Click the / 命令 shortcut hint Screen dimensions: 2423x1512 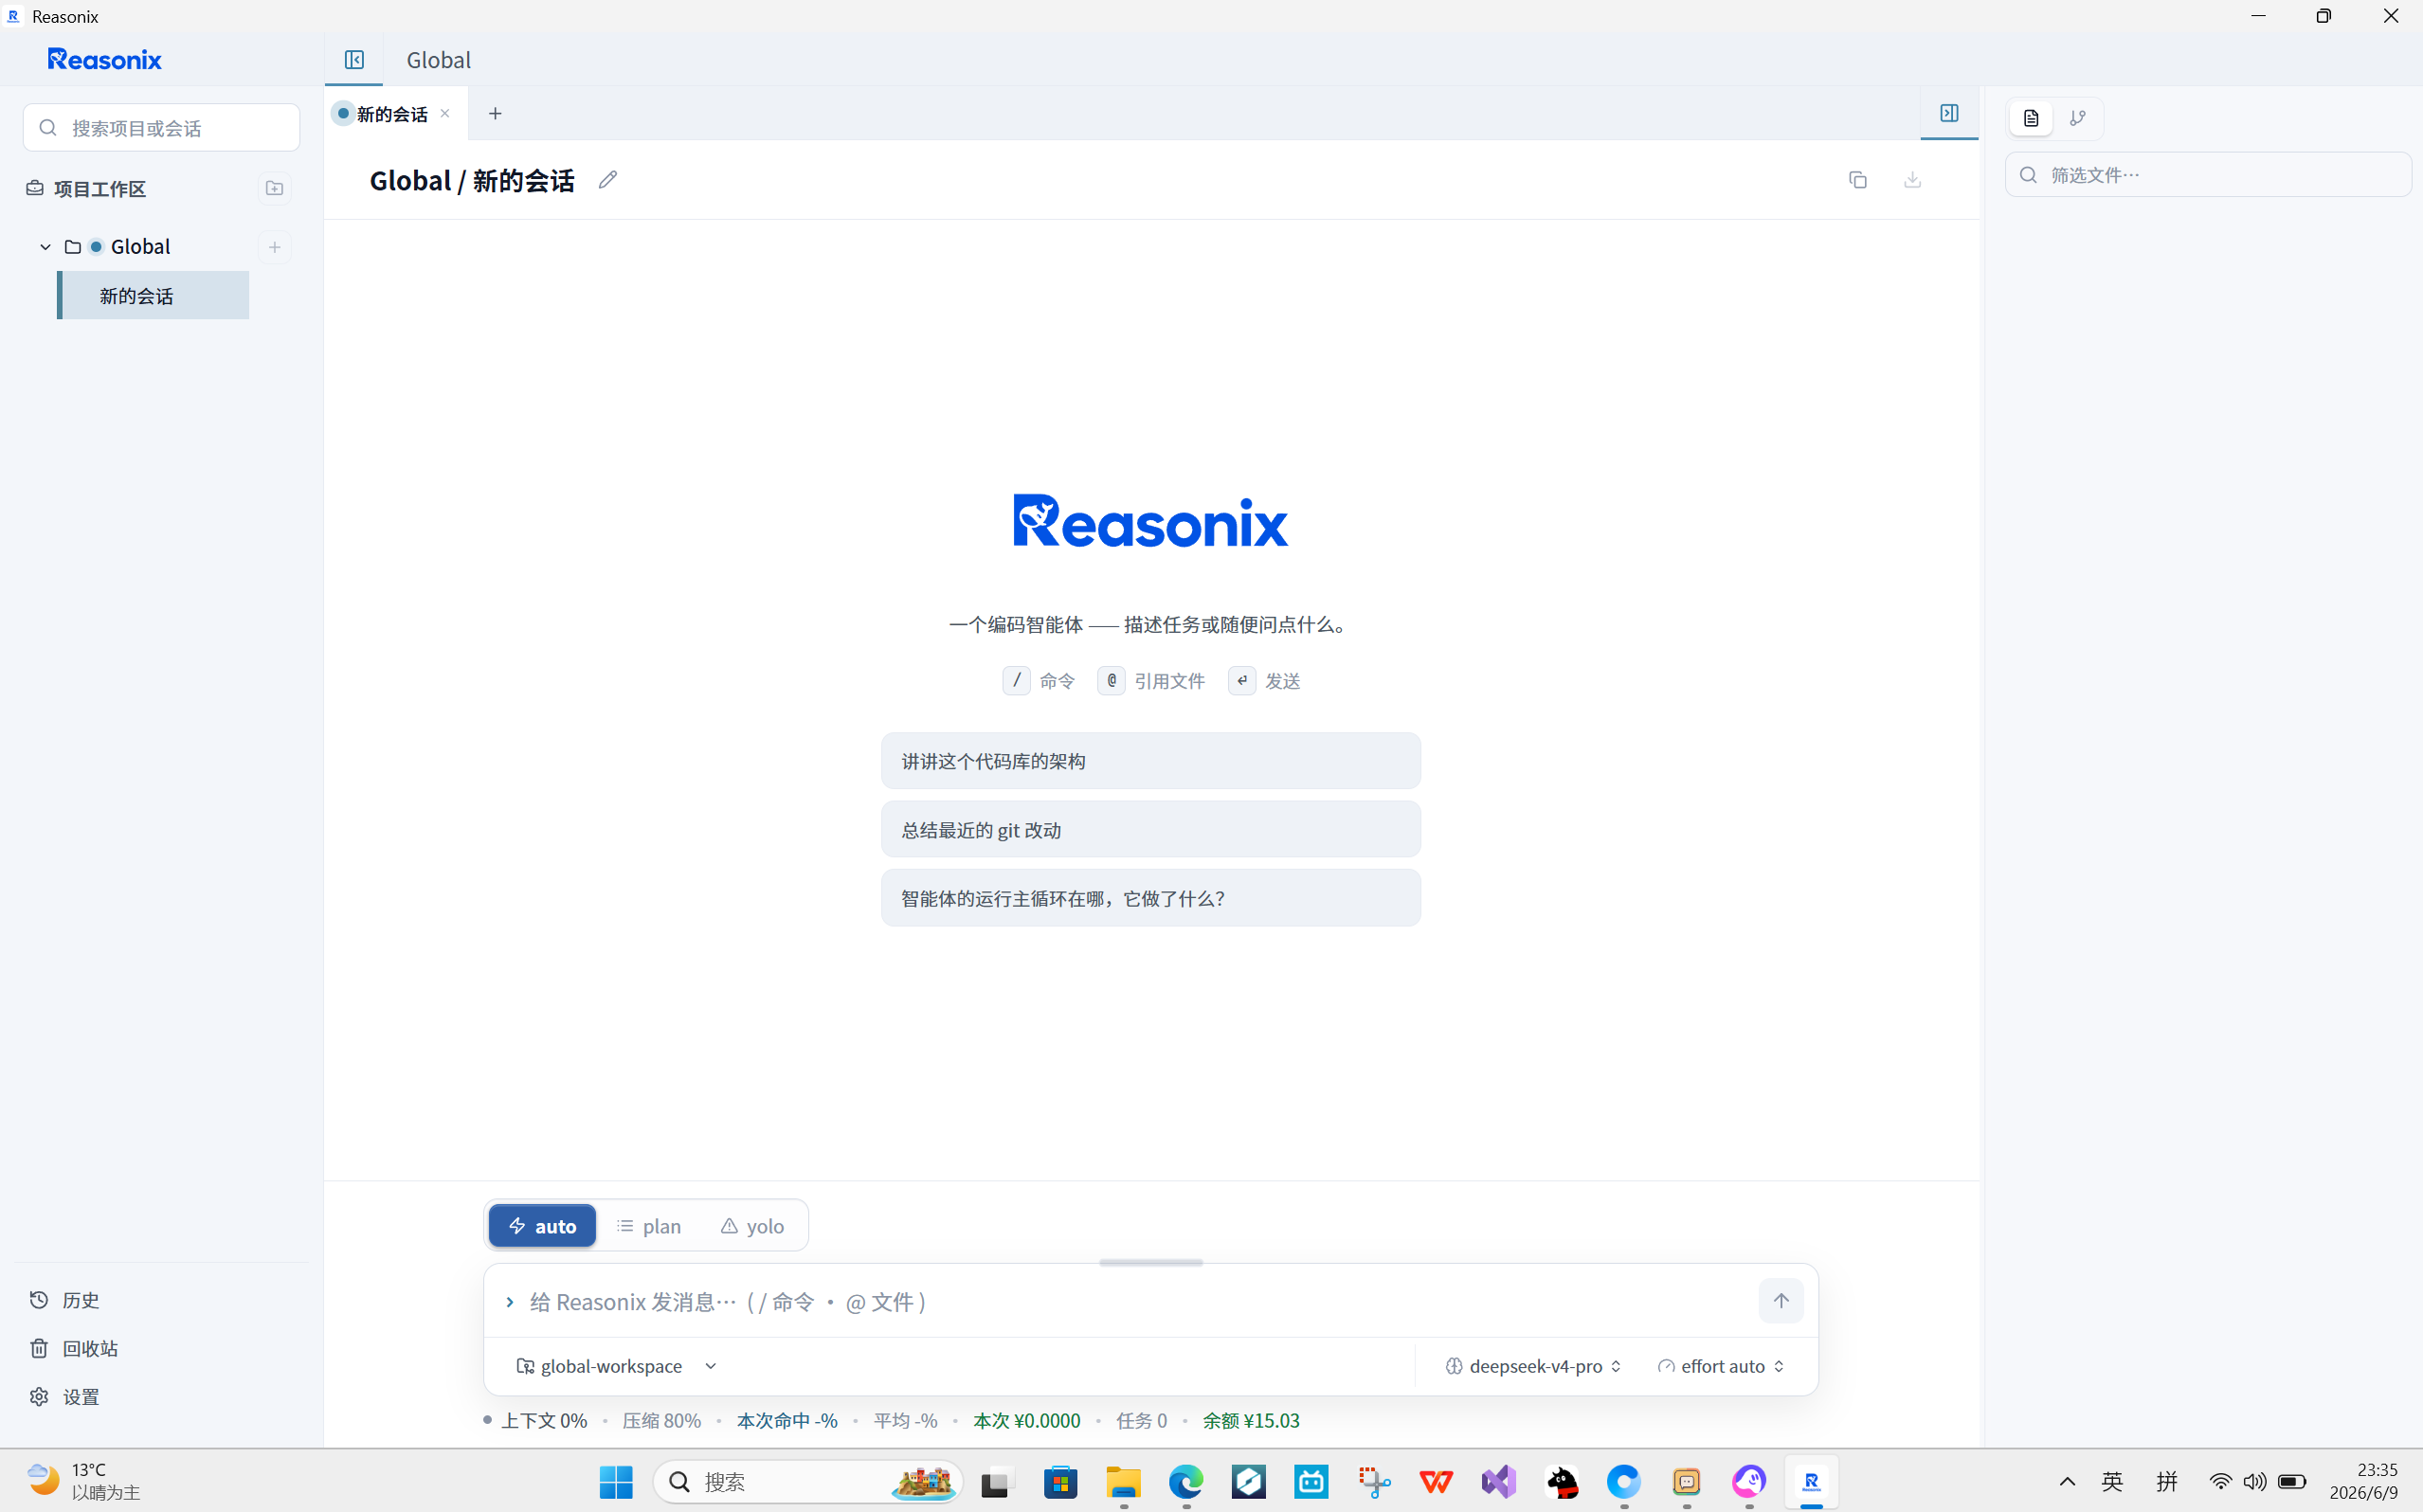(1039, 681)
